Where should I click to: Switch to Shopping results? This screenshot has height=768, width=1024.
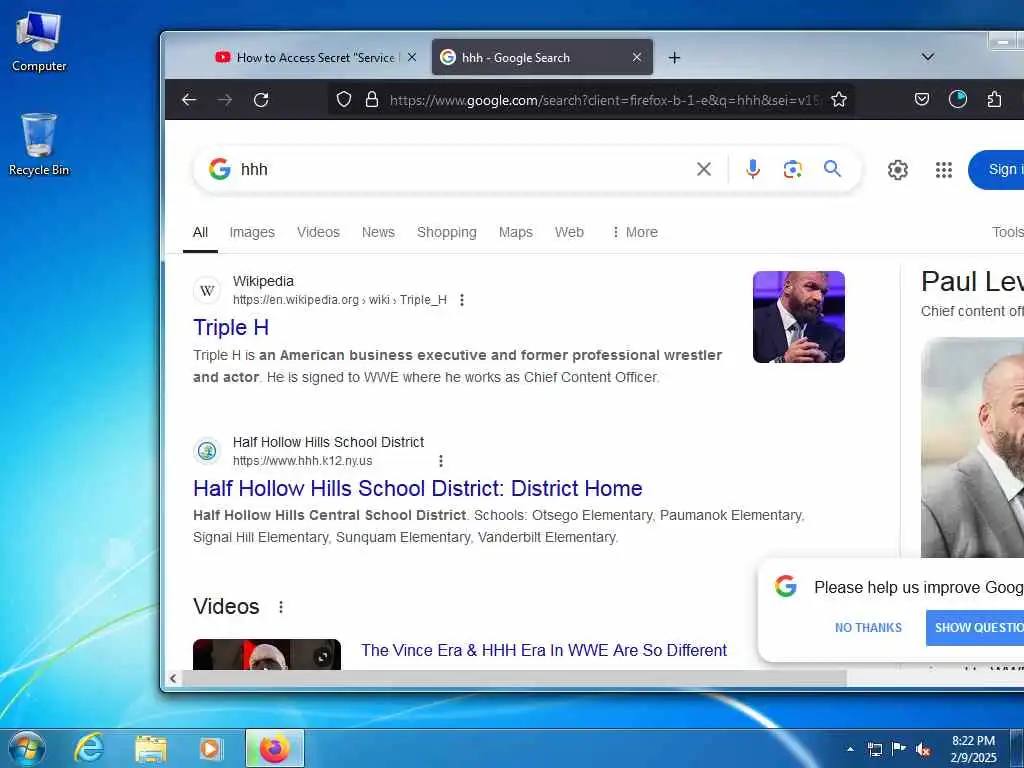(447, 232)
